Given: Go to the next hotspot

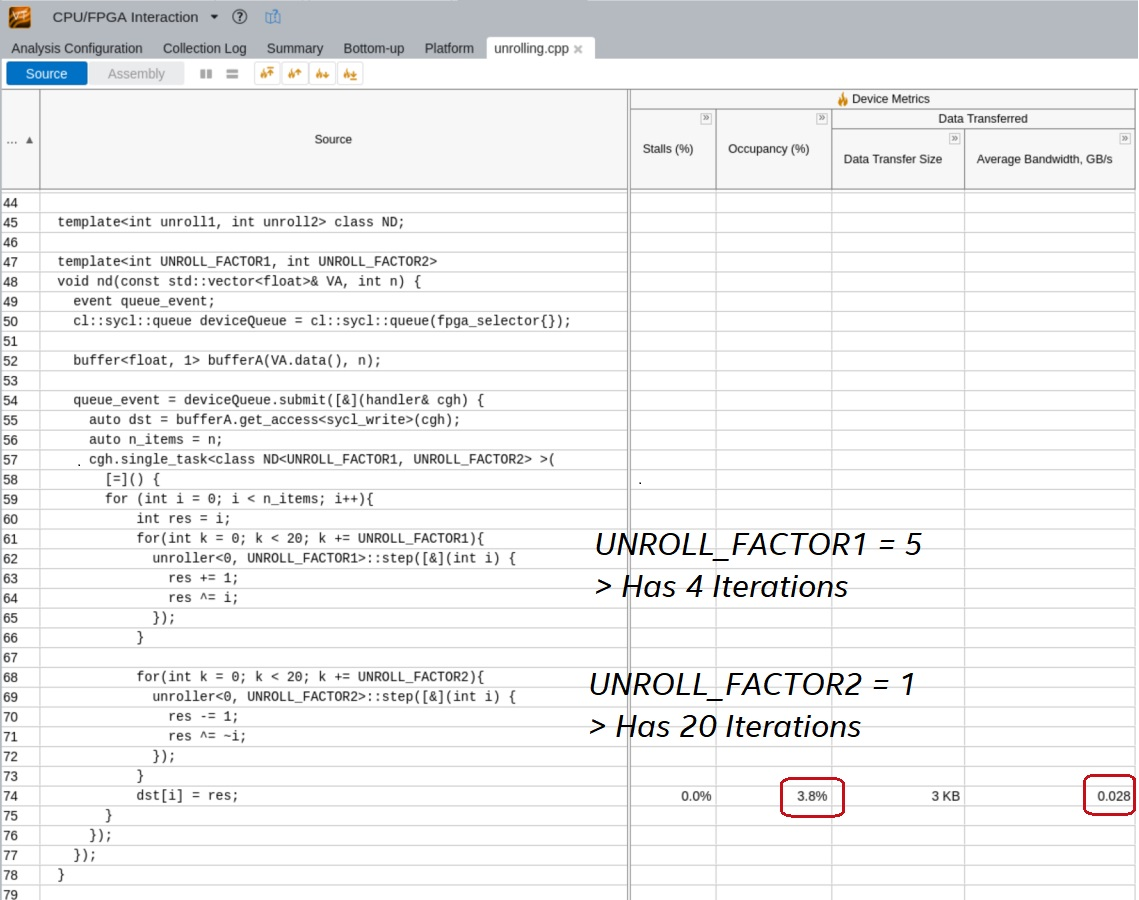Looking at the screenshot, I should click(x=322, y=74).
